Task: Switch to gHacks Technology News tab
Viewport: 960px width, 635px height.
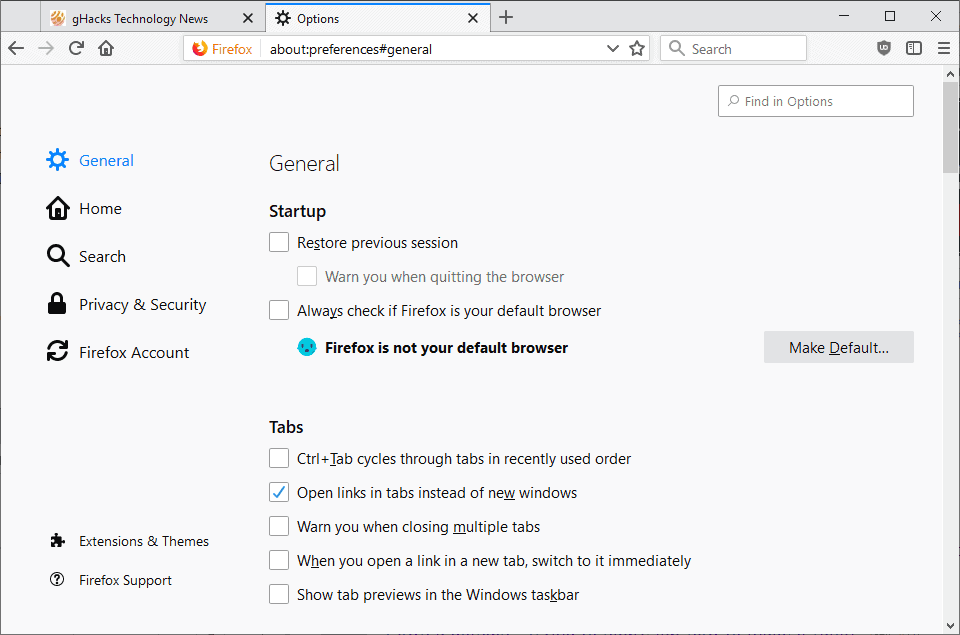Action: [138, 18]
